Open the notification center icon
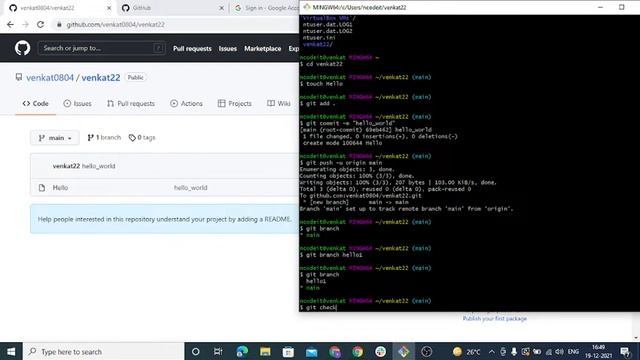The height and width of the screenshot is (360, 640). click(x=625, y=351)
